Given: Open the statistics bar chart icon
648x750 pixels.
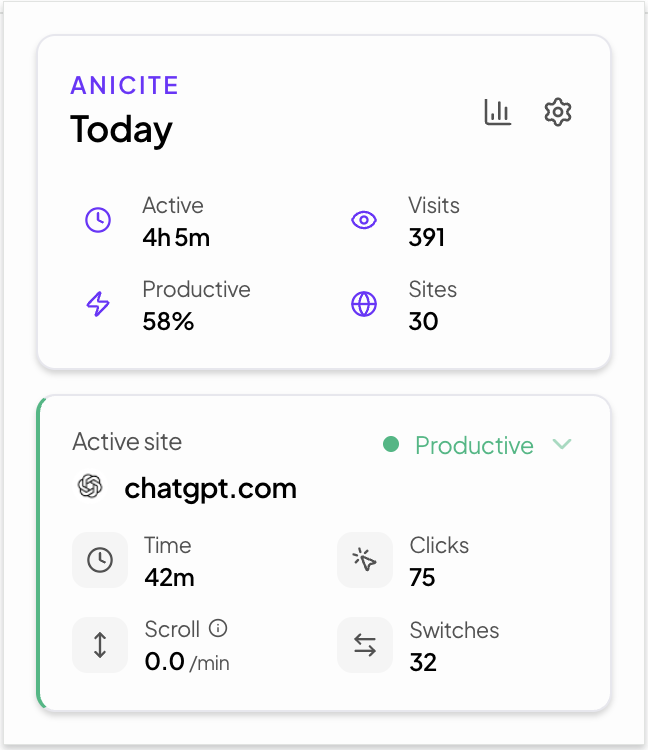Looking at the screenshot, I should [x=497, y=112].
